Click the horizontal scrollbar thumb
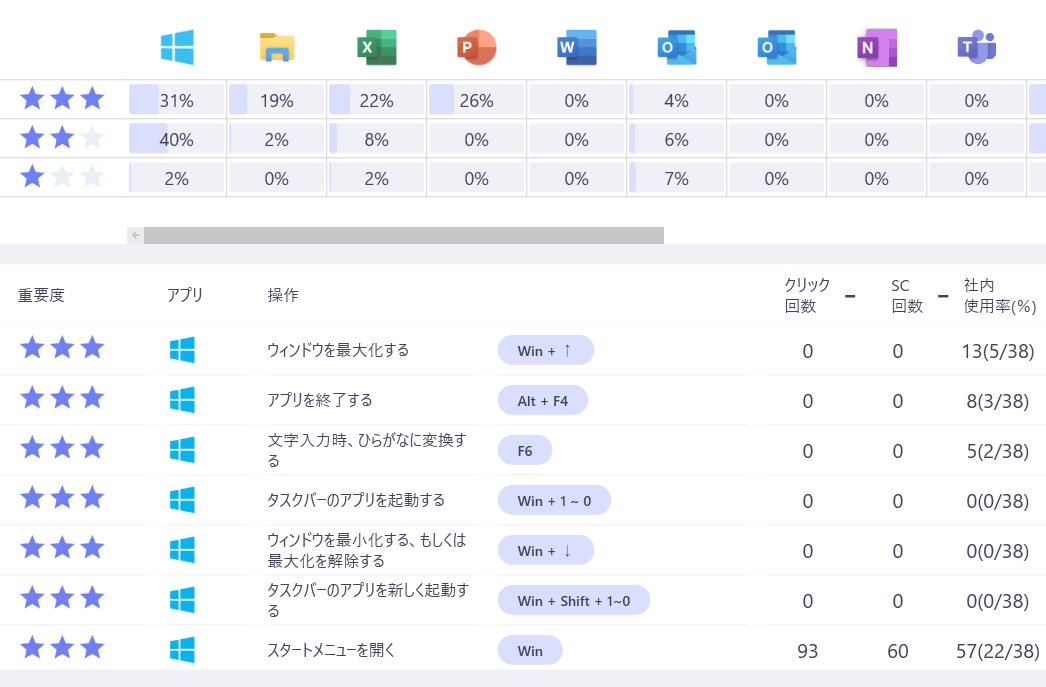This screenshot has width=1046, height=687. (404, 235)
